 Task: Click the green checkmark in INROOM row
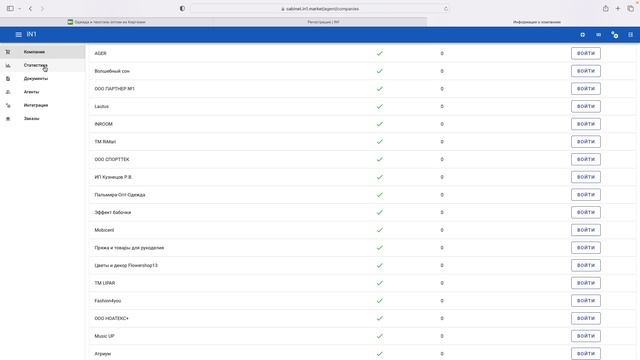380,124
